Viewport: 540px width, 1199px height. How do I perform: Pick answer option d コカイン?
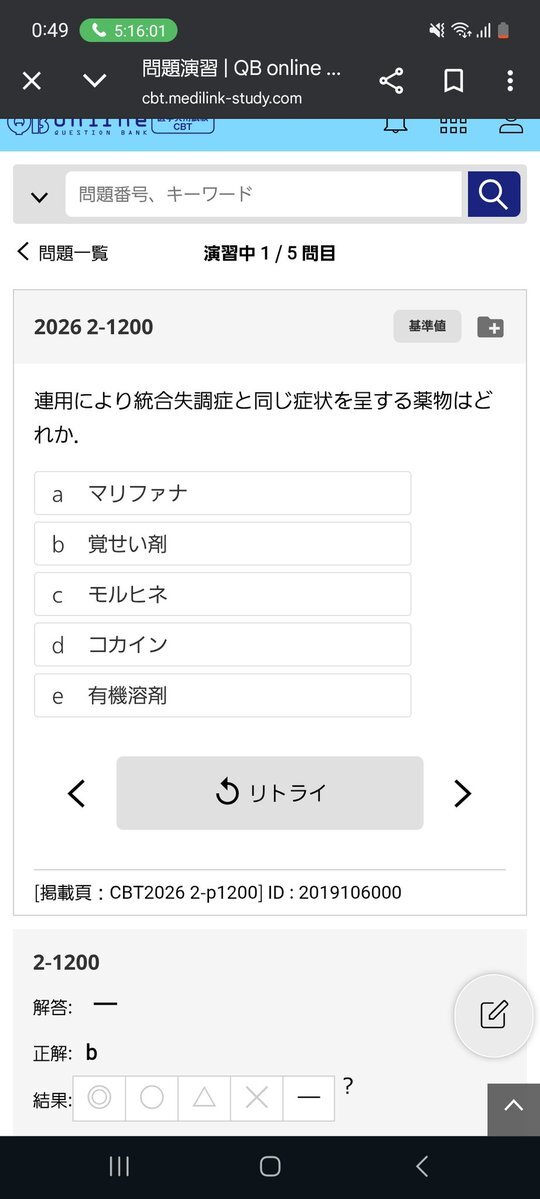(223, 645)
